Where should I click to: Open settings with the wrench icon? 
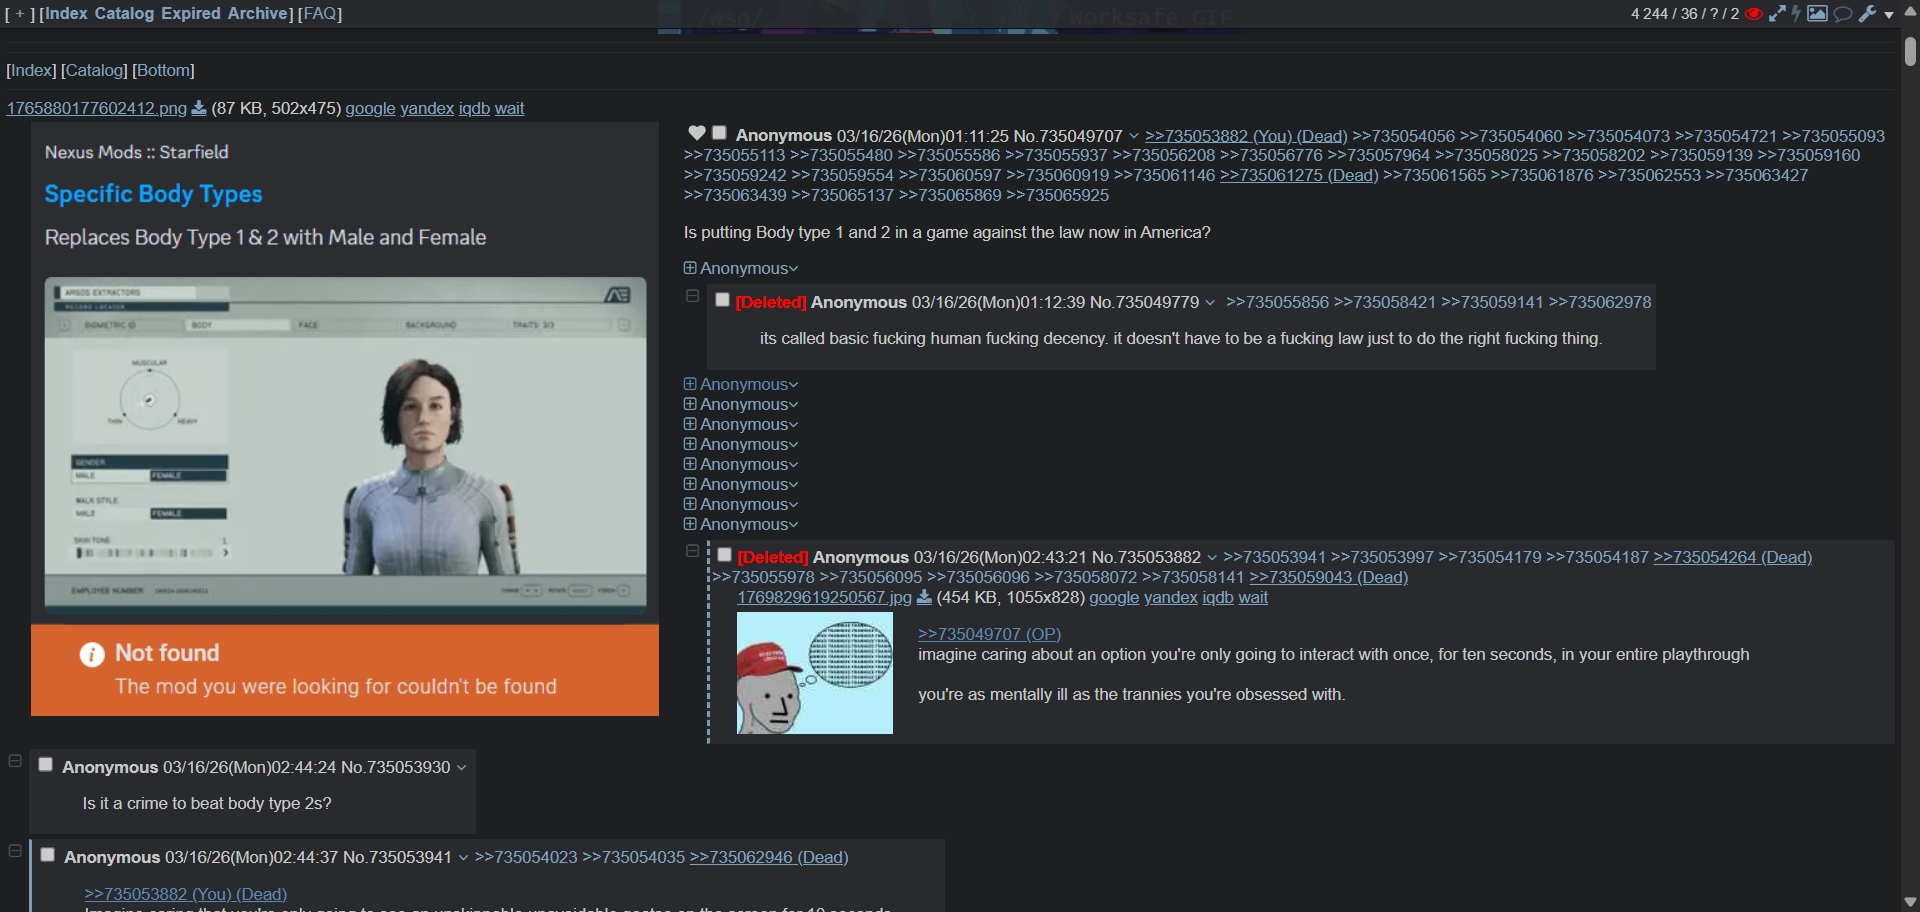point(1867,14)
